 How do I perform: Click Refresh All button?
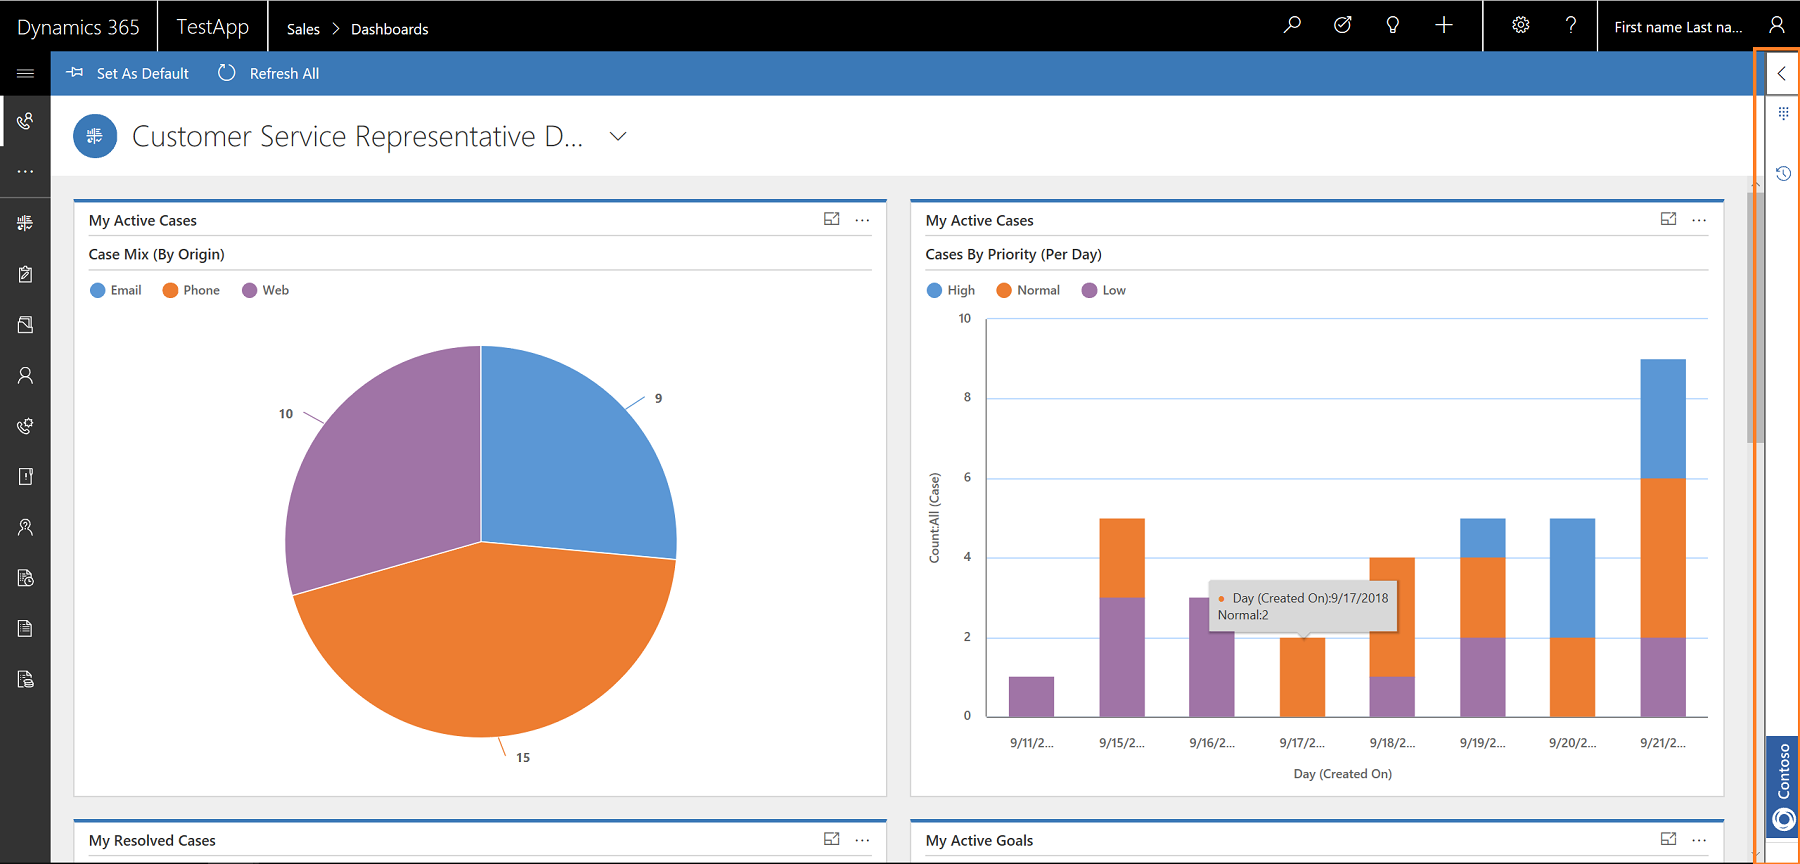(269, 73)
